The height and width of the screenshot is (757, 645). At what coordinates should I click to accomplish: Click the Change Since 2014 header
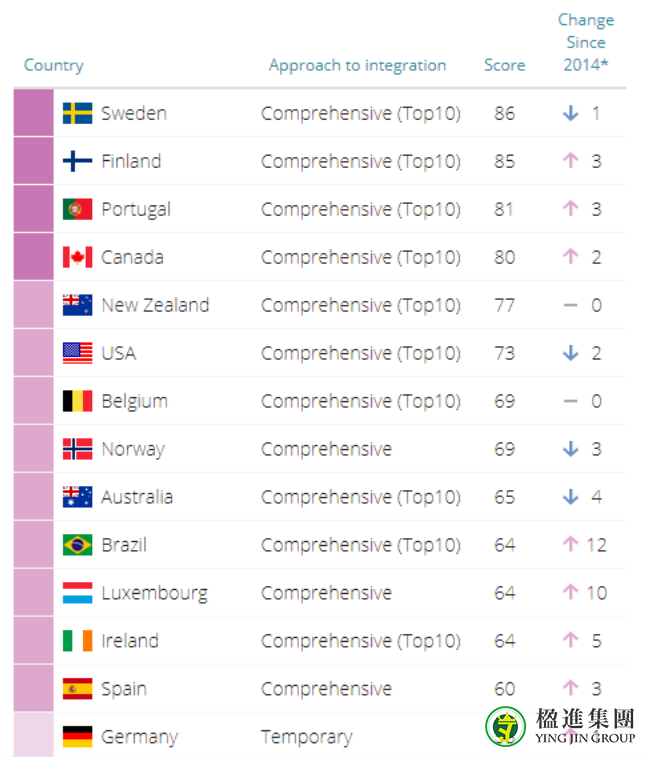(586, 42)
